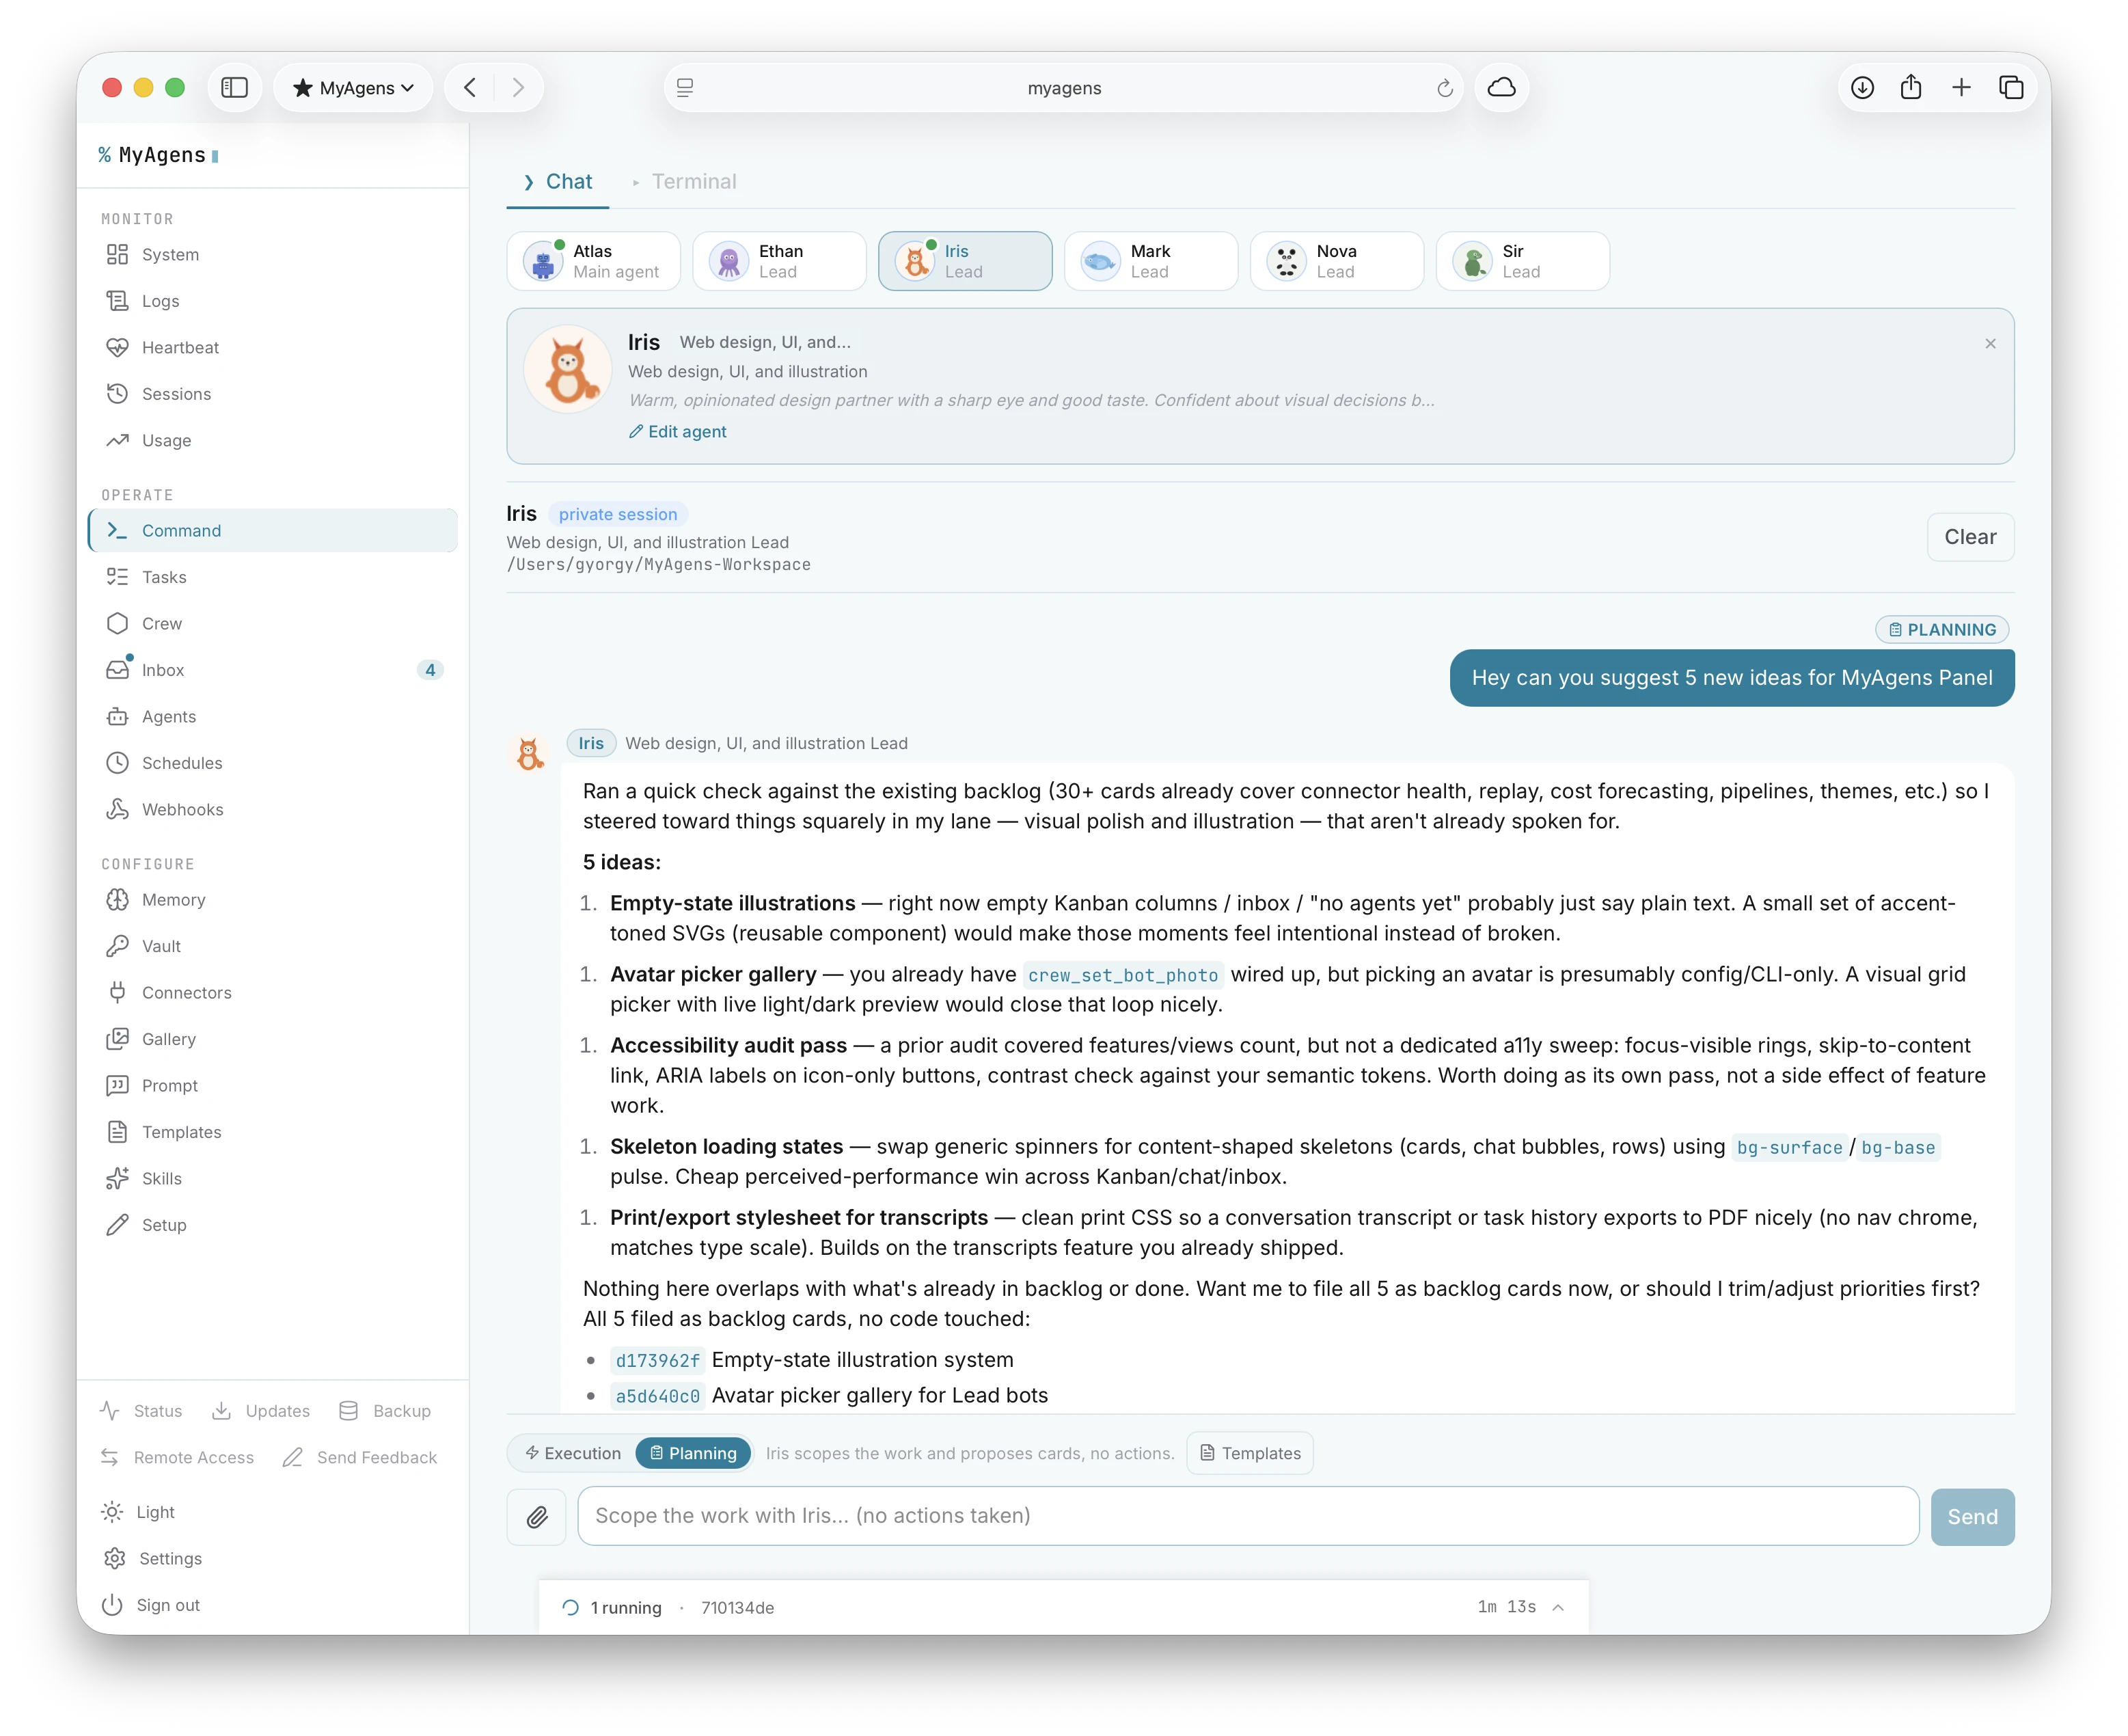Image resolution: width=2128 pixels, height=1736 pixels.
Task: Expand the running tasks bar chevron
Action: click(x=1558, y=1608)
